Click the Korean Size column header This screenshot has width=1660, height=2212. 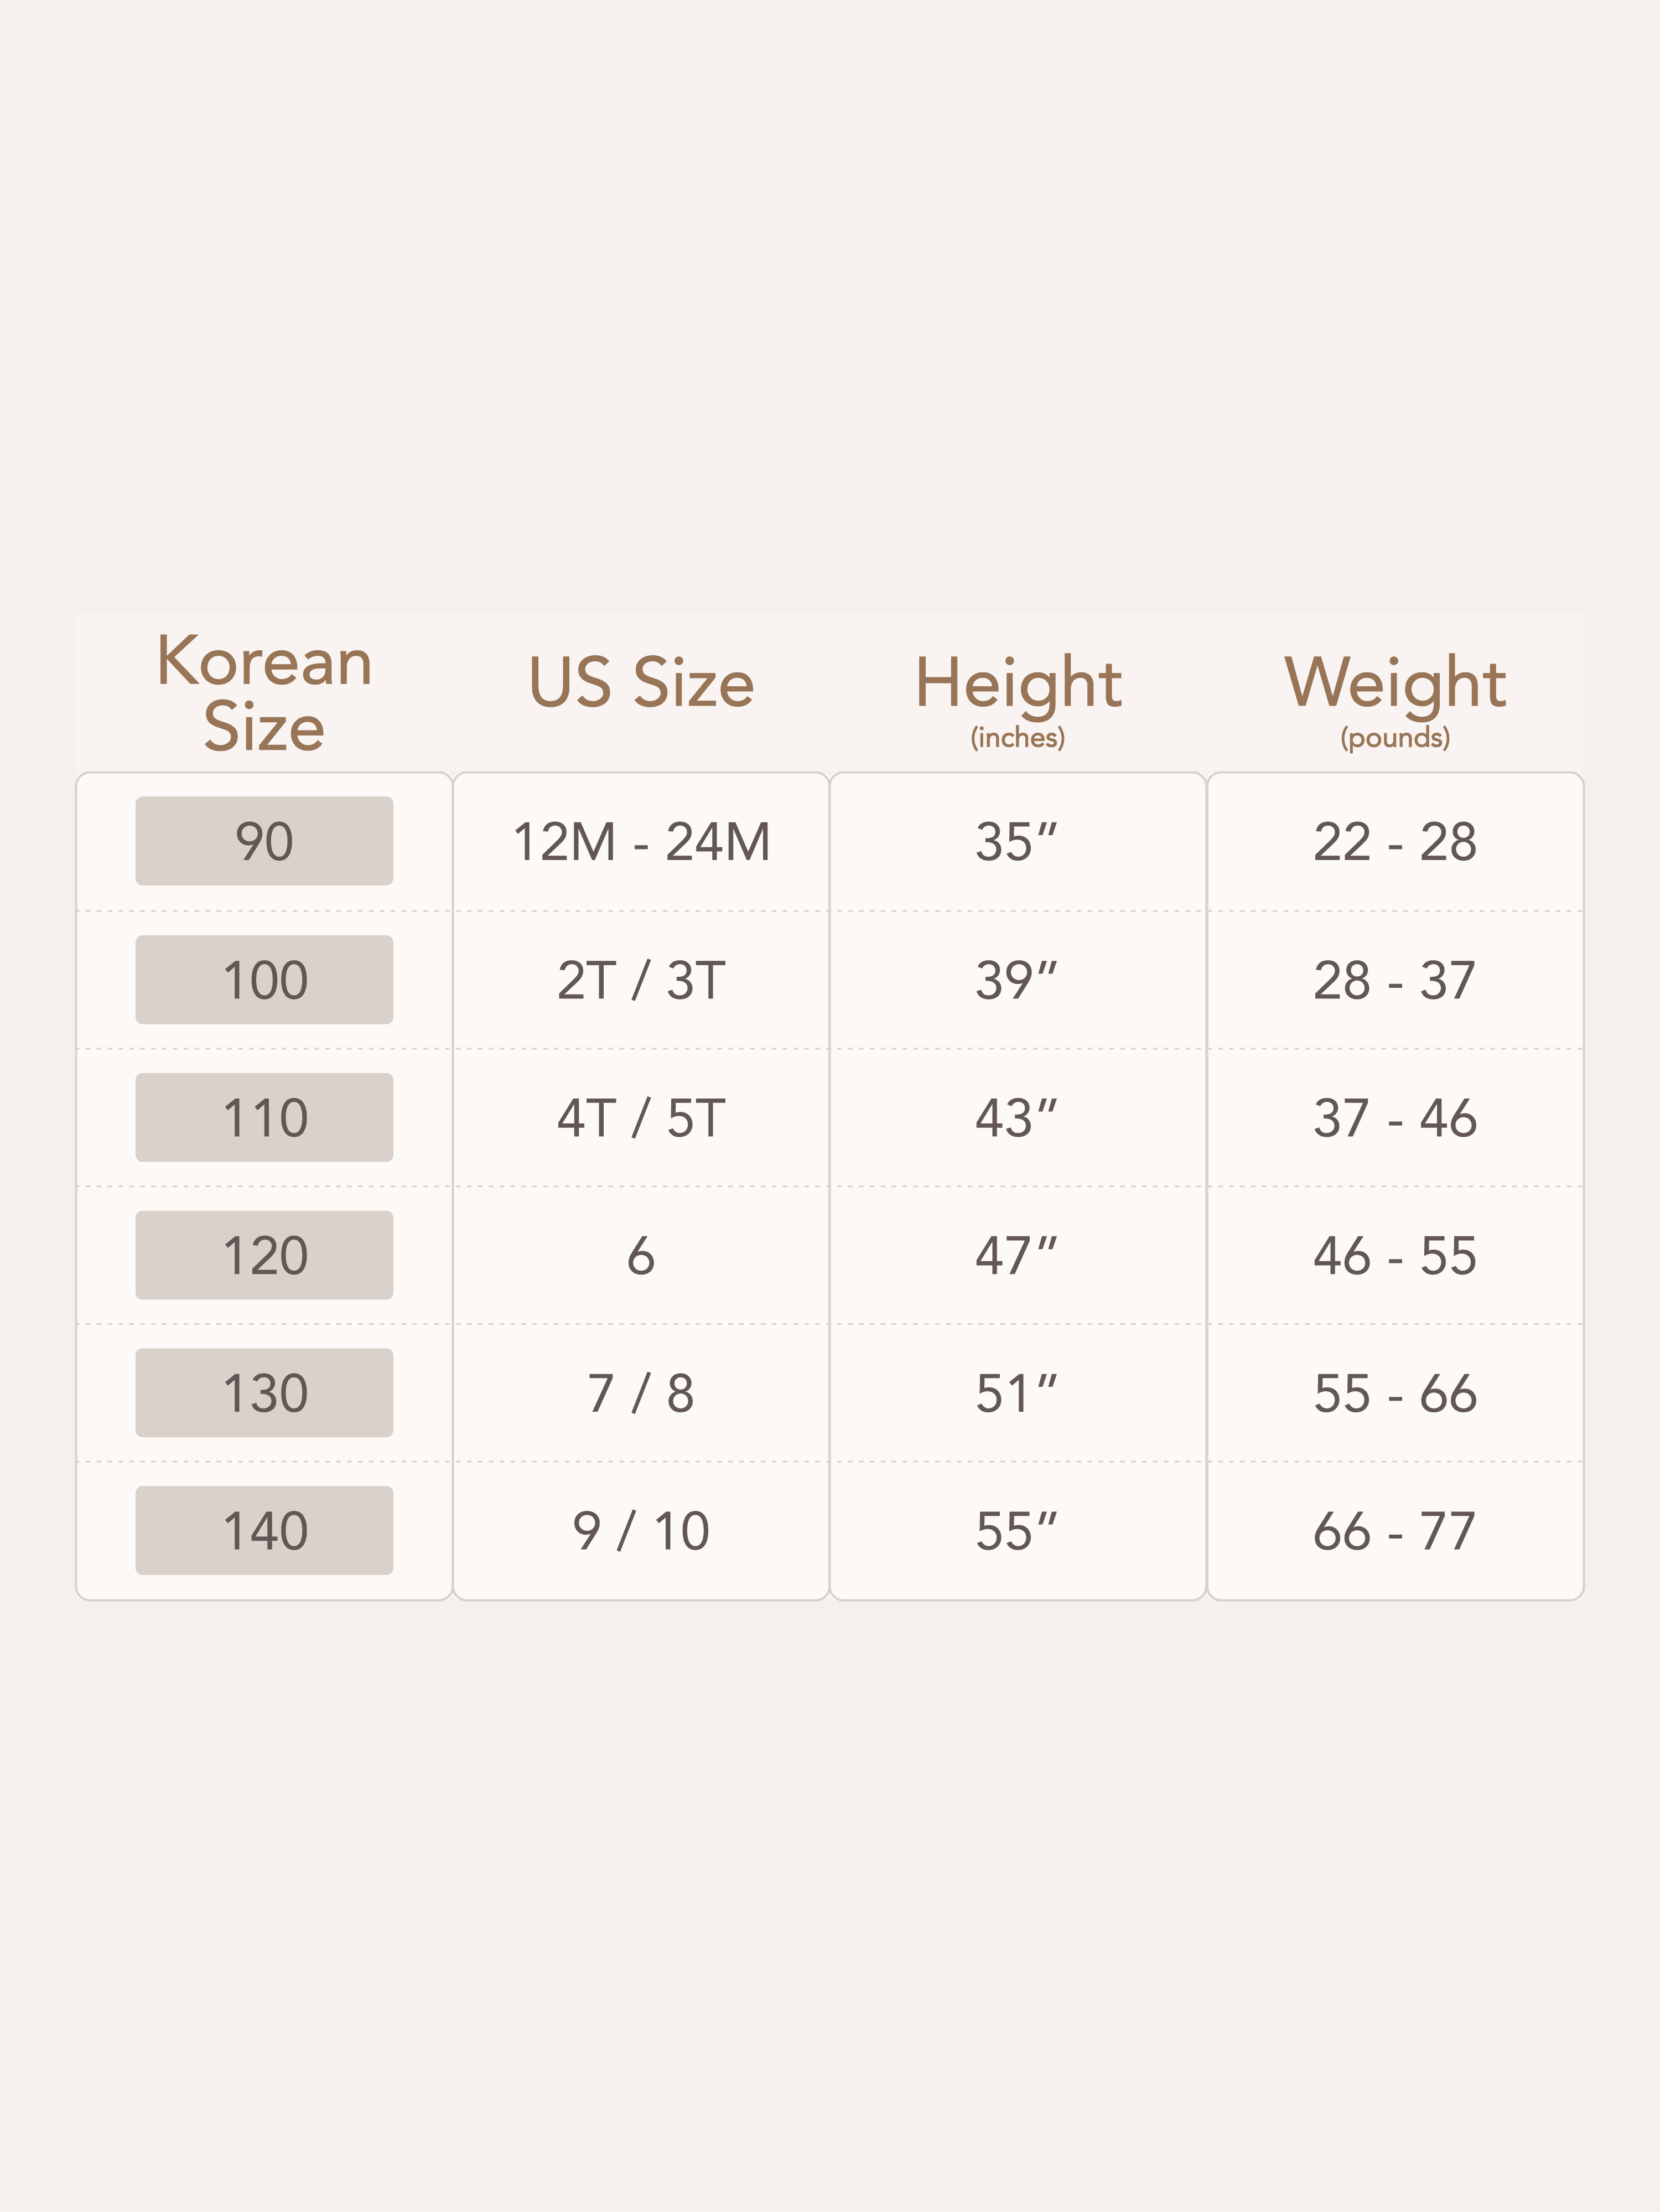click(264, 692)
